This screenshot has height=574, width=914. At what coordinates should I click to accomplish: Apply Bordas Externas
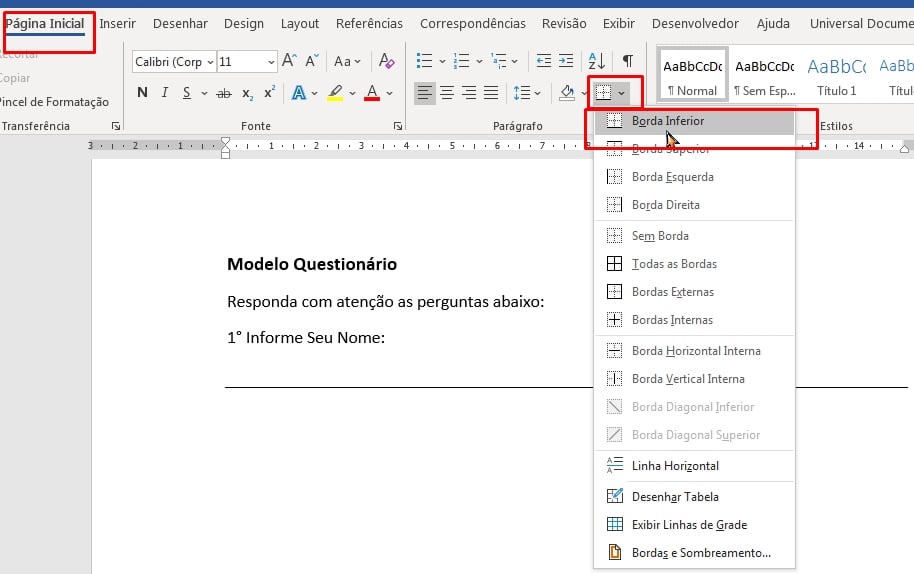(694, 292)
